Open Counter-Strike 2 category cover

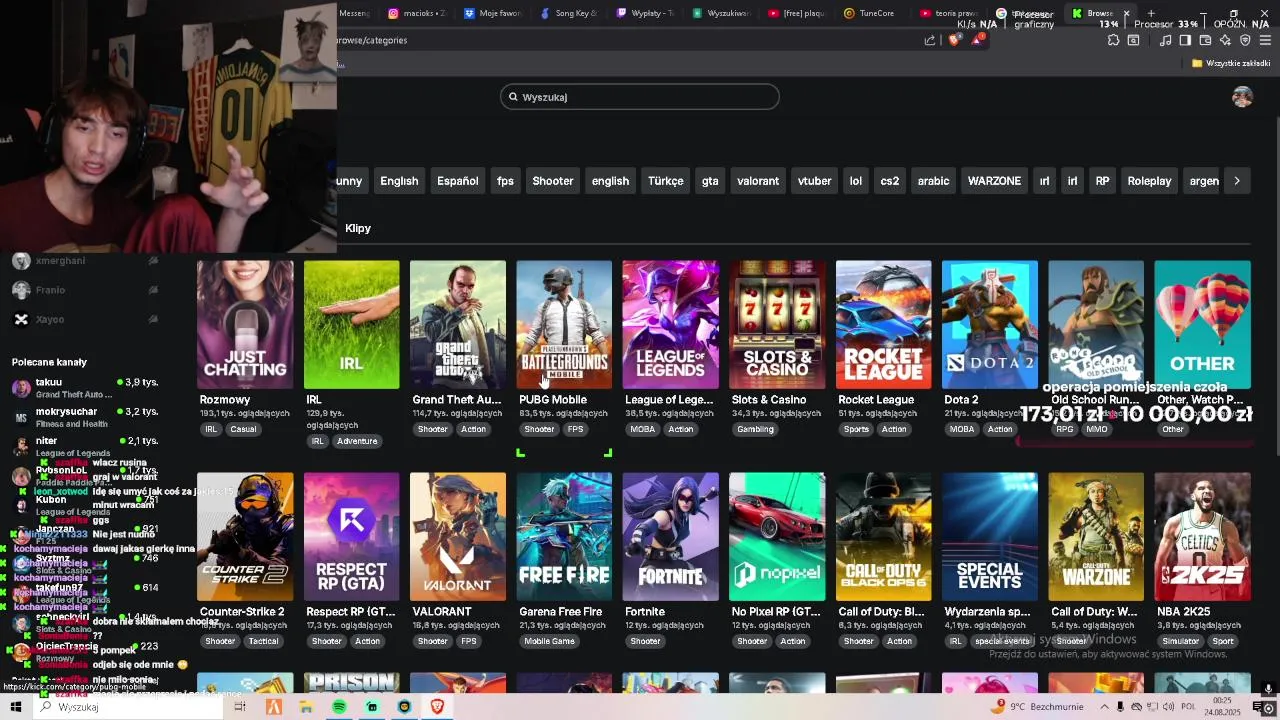point(245,537)
